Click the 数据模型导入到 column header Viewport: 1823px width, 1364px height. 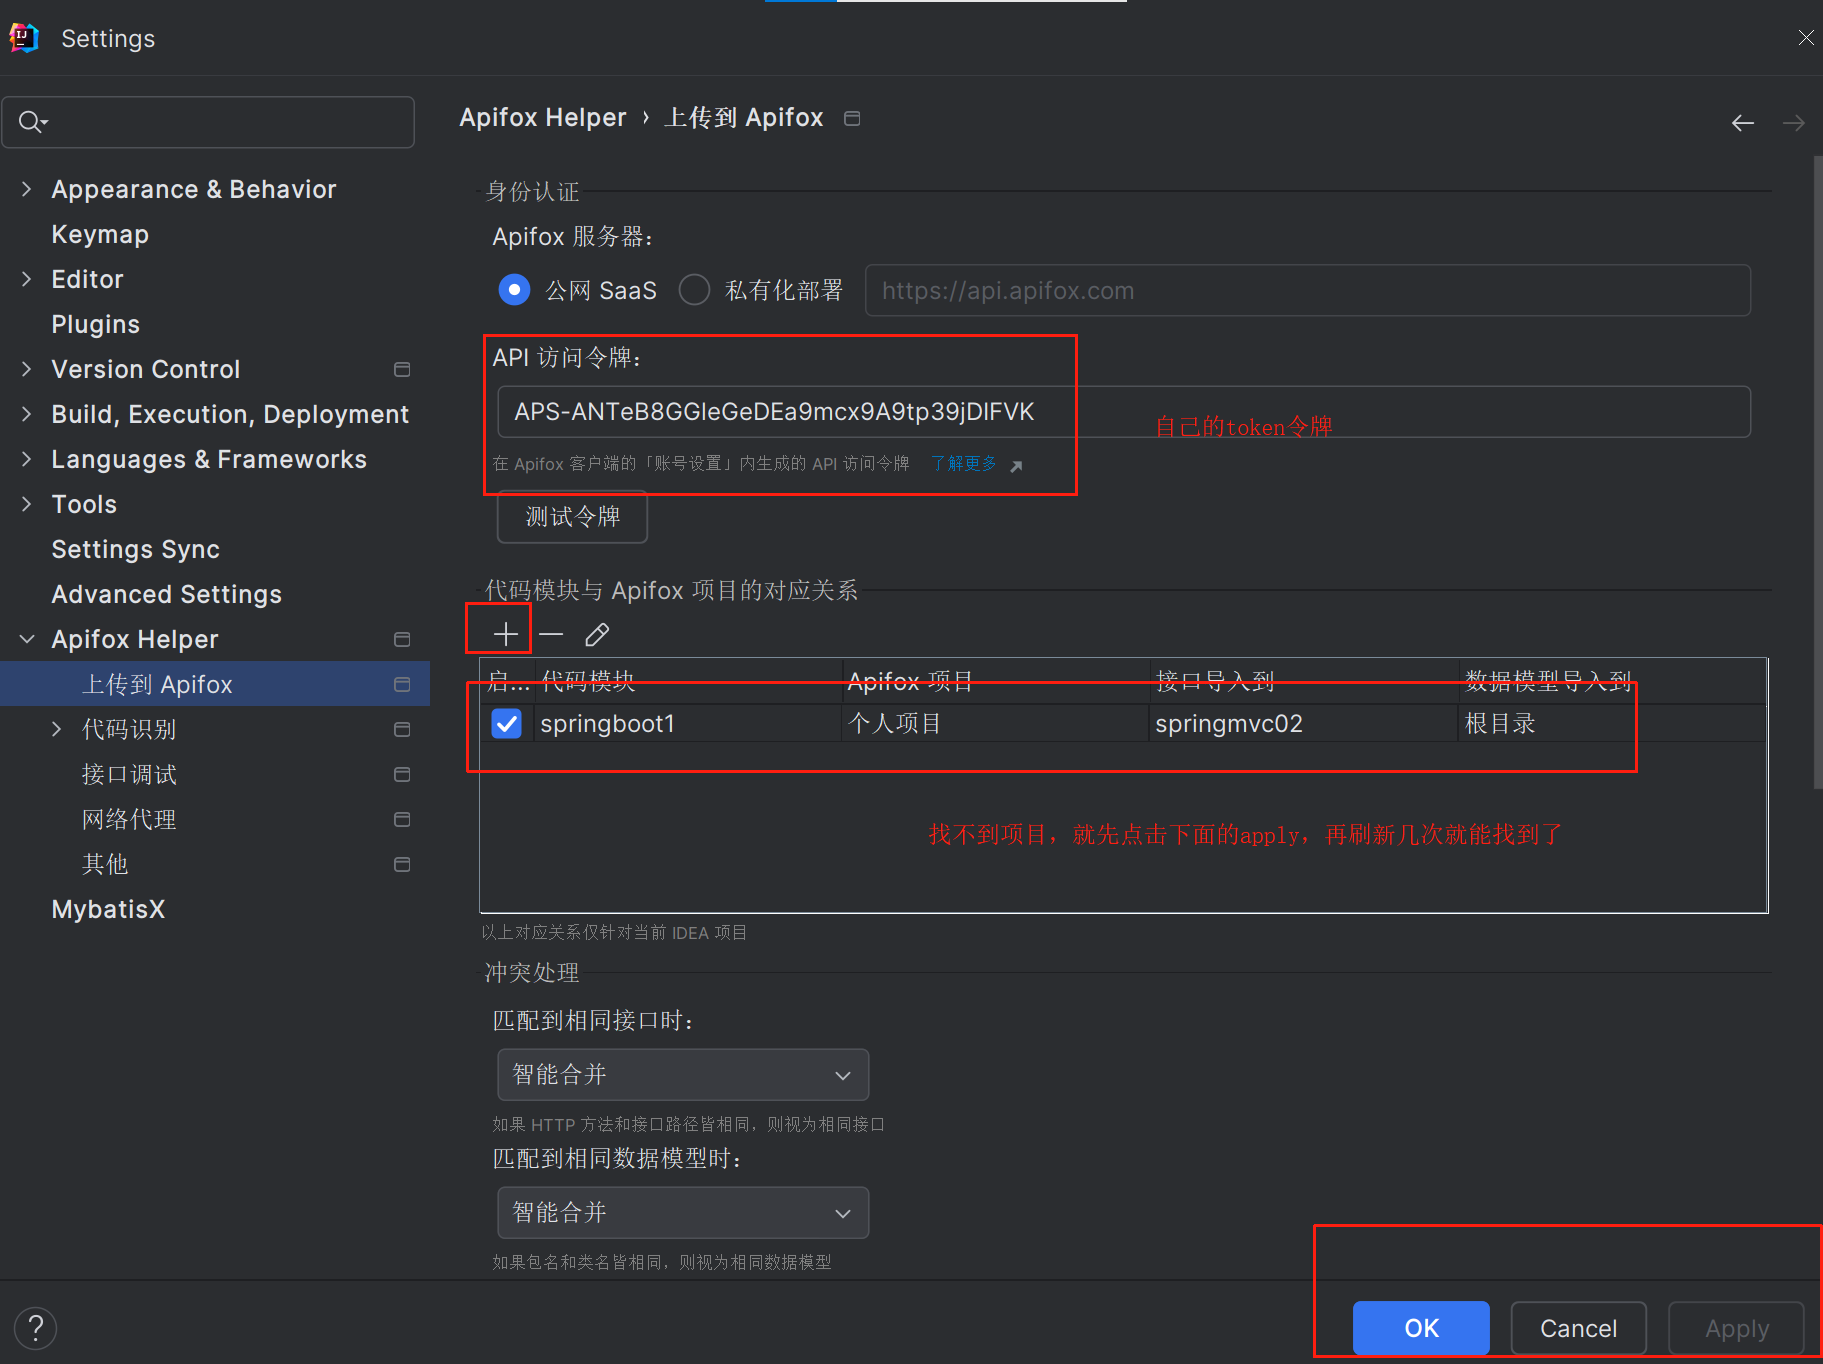(1612, 682)
